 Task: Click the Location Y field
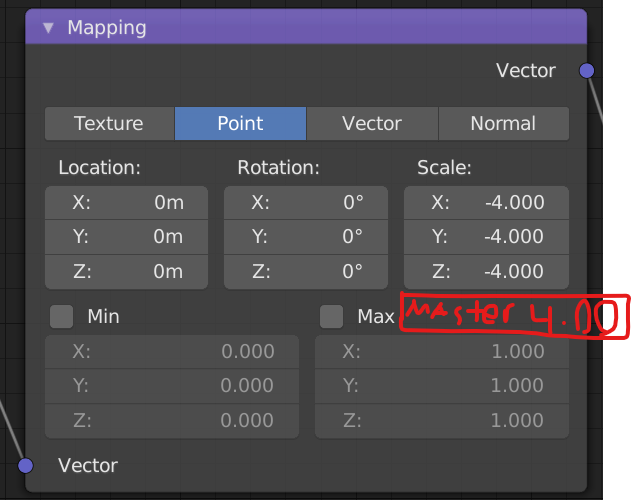coord(127,237)
